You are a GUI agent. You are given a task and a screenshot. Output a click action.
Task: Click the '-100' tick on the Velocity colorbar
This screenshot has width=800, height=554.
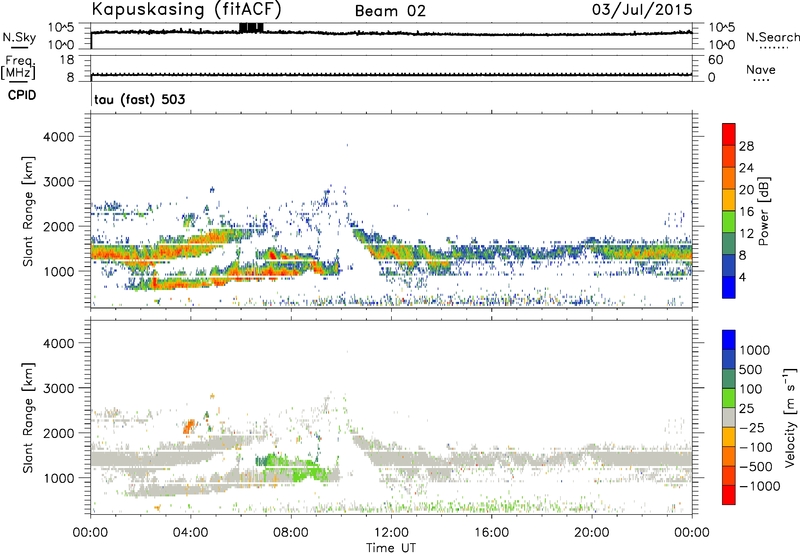(756, 447)
